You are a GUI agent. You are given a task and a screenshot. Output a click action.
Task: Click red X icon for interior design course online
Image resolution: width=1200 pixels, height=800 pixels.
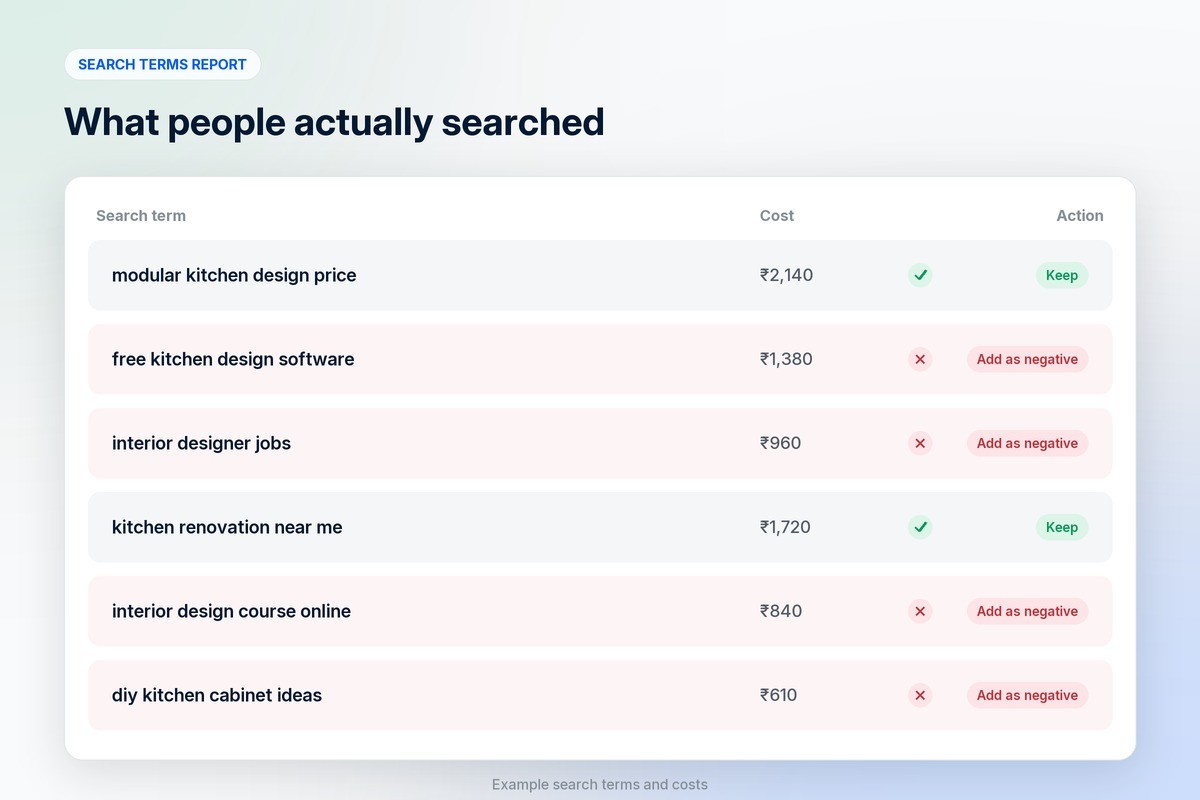(x=920, y=611)
